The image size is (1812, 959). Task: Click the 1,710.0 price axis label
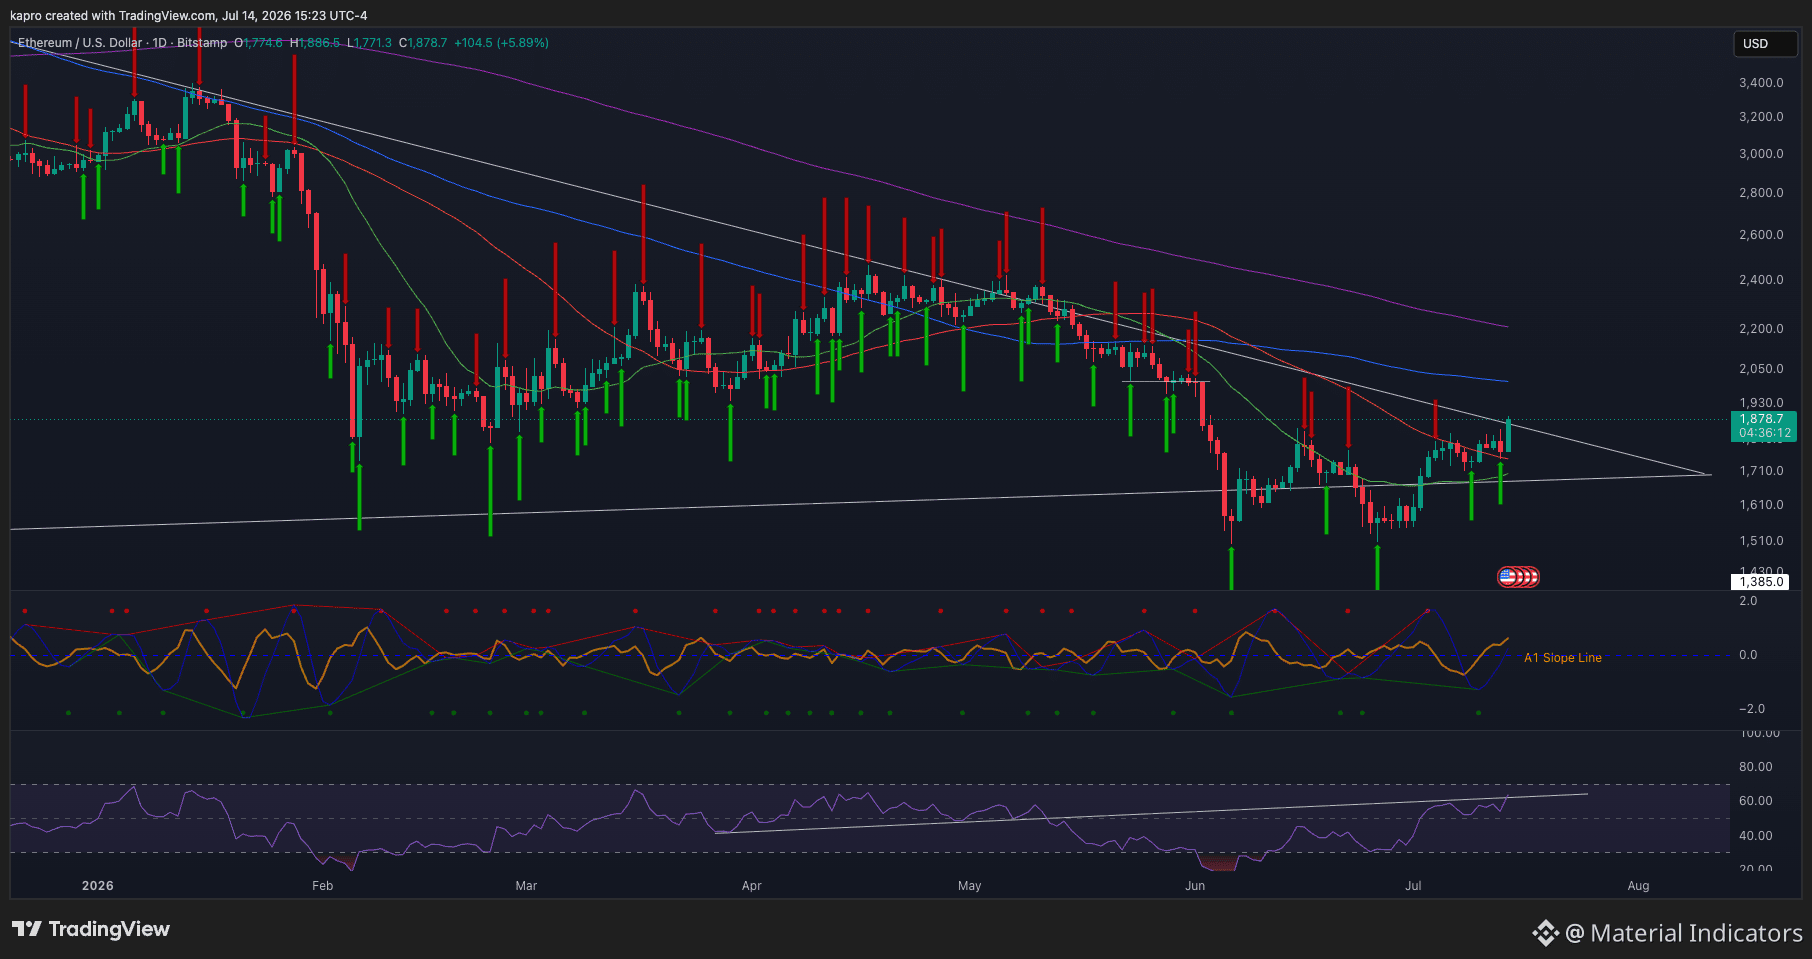[x=1761, y=471]
